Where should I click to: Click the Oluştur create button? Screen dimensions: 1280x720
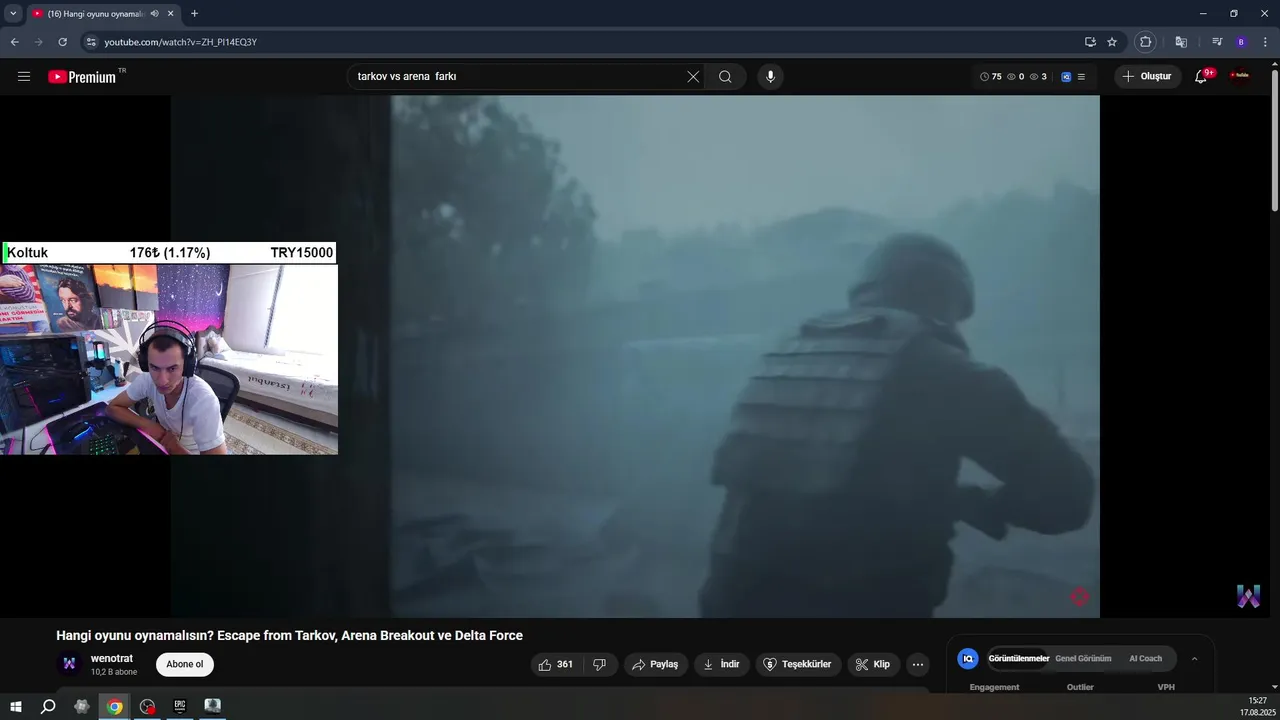tap(1148, 76)
